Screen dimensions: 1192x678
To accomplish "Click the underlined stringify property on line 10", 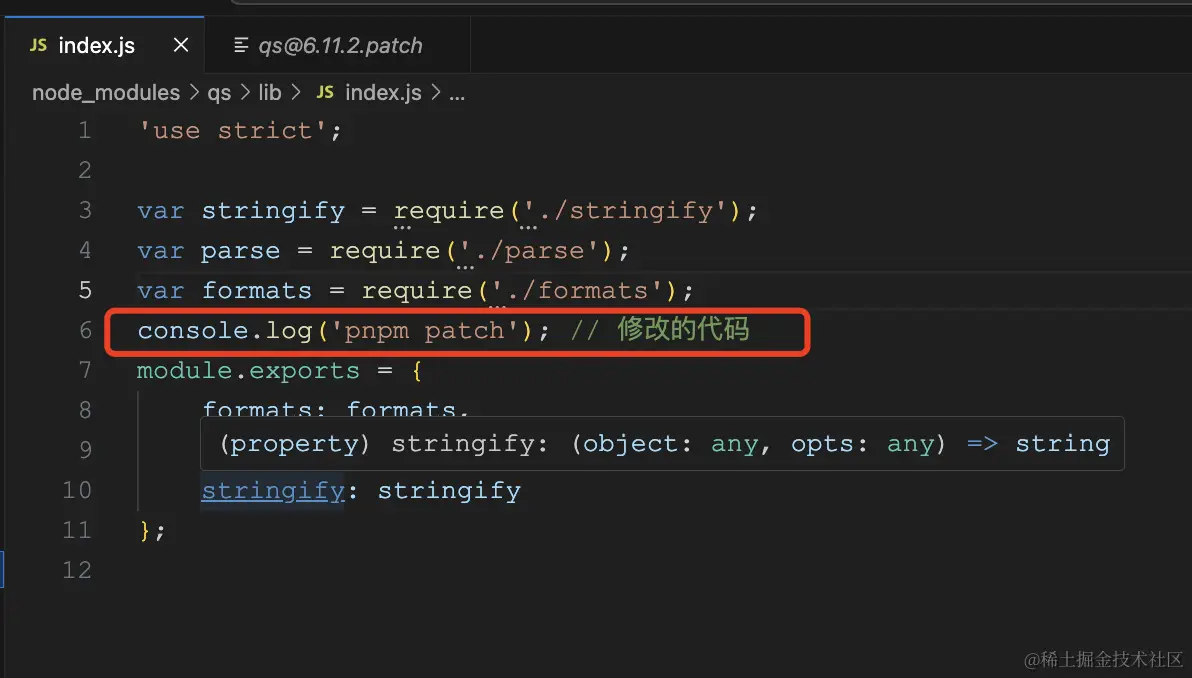I will pyautogui.click(x=273, y=491).
